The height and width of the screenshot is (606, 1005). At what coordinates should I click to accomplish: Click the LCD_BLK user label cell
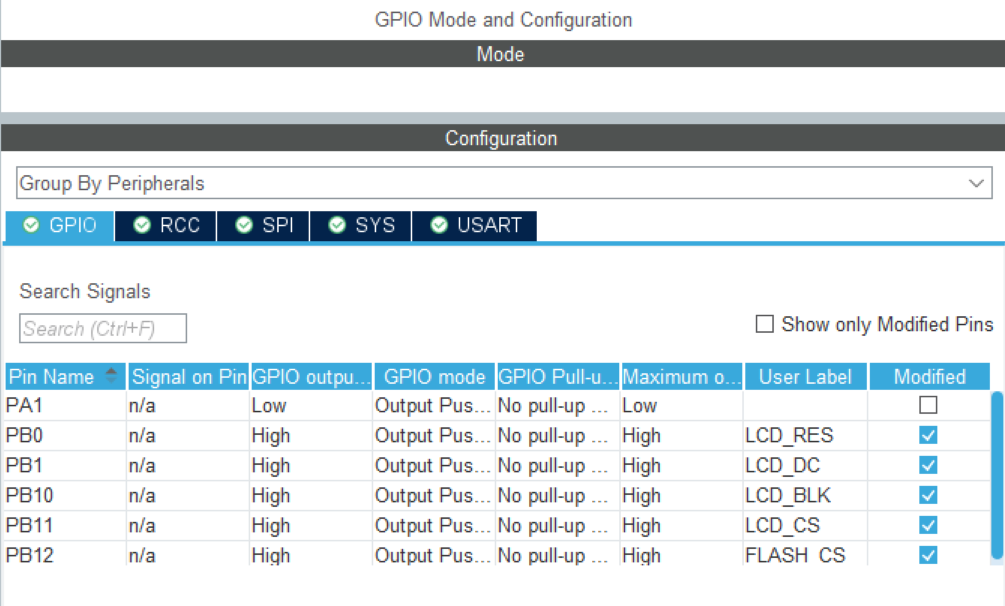[805, 495]
